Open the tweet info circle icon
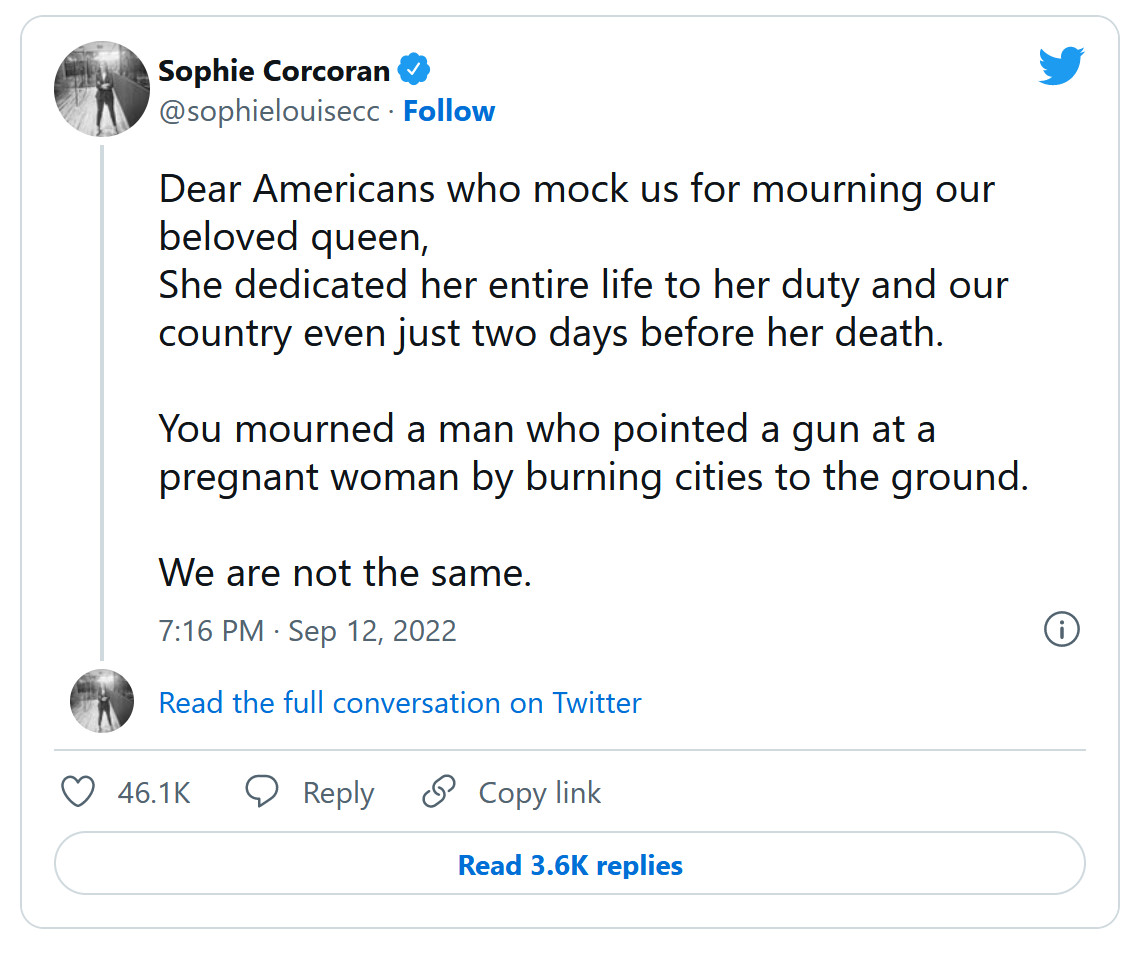This screenshot has height=961, width=1145. [1061, 630]
